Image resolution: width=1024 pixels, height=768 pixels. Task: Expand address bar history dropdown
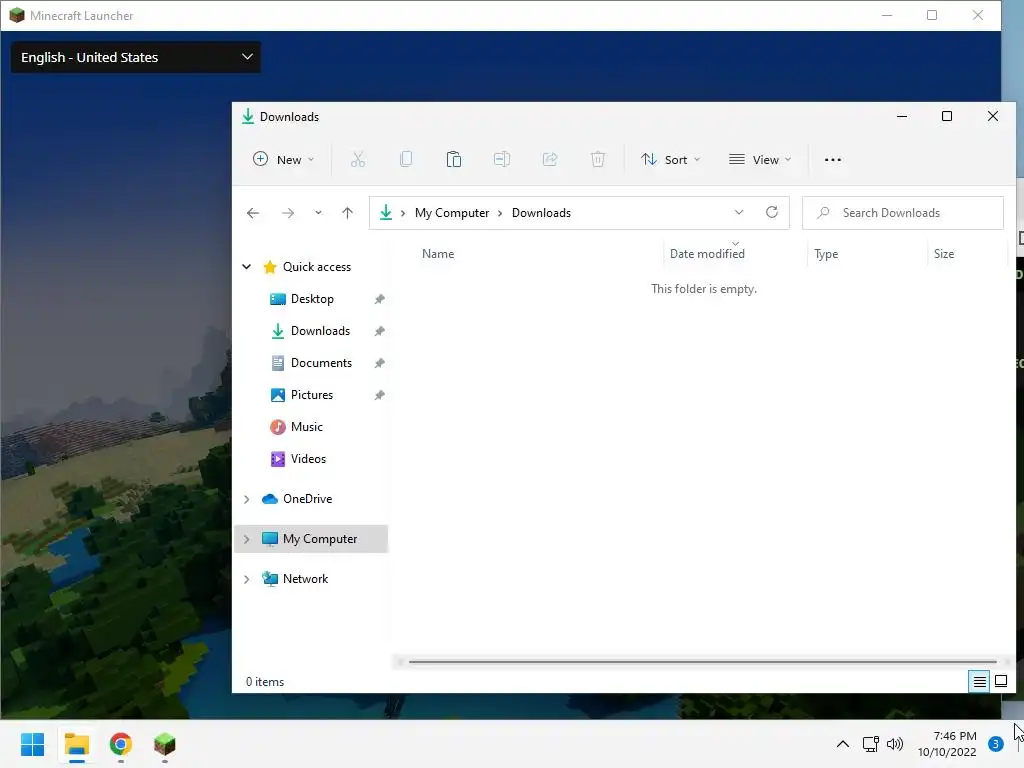click(x=739, y=212)
